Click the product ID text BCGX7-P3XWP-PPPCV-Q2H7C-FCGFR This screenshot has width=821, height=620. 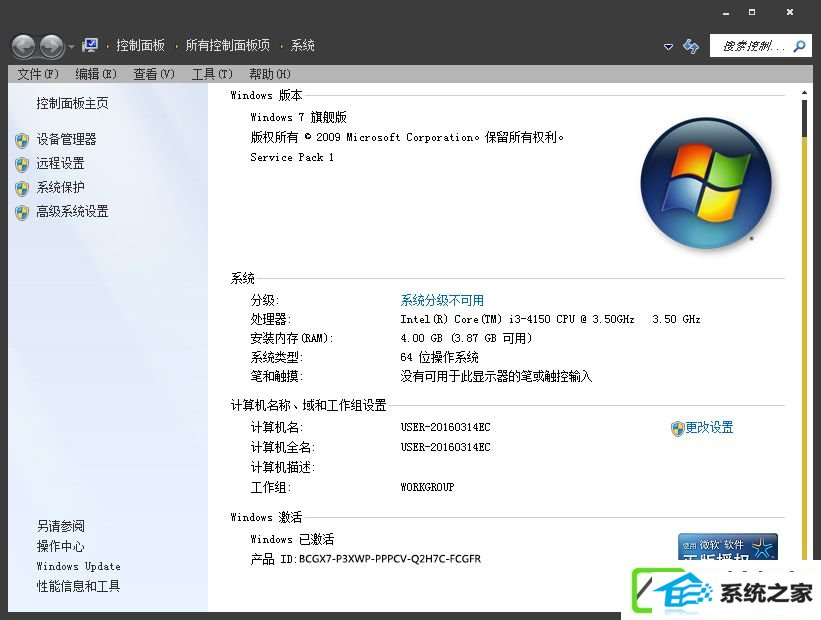390,559
